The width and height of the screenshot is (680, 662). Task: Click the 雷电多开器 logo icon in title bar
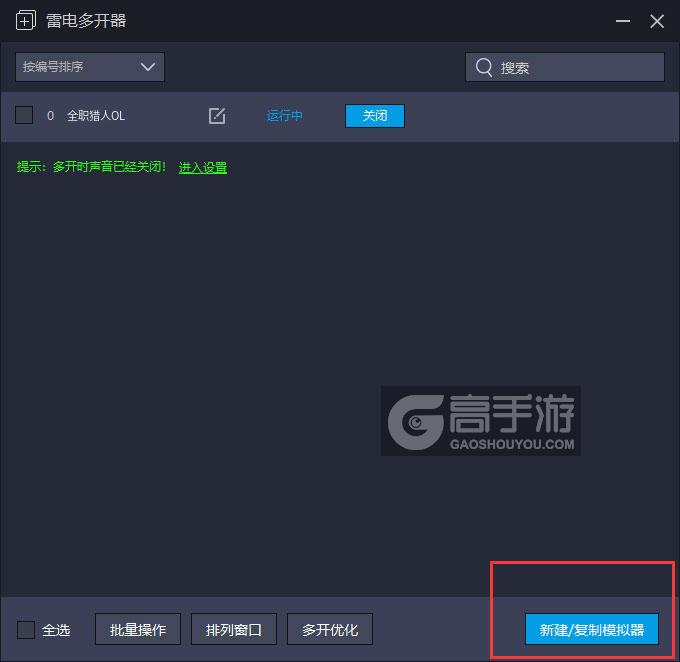26,20
